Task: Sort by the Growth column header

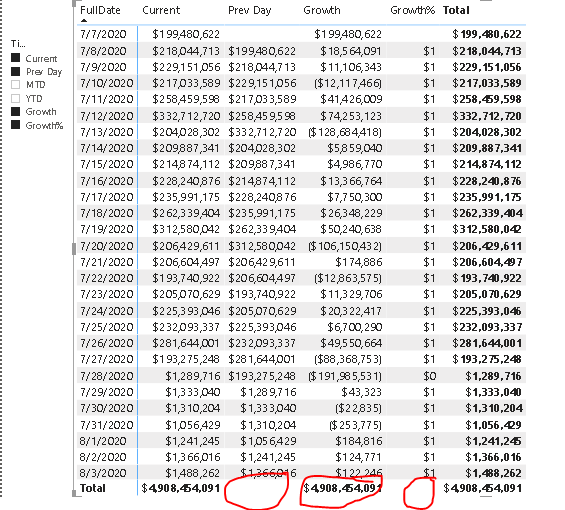Action: [322, 10]
